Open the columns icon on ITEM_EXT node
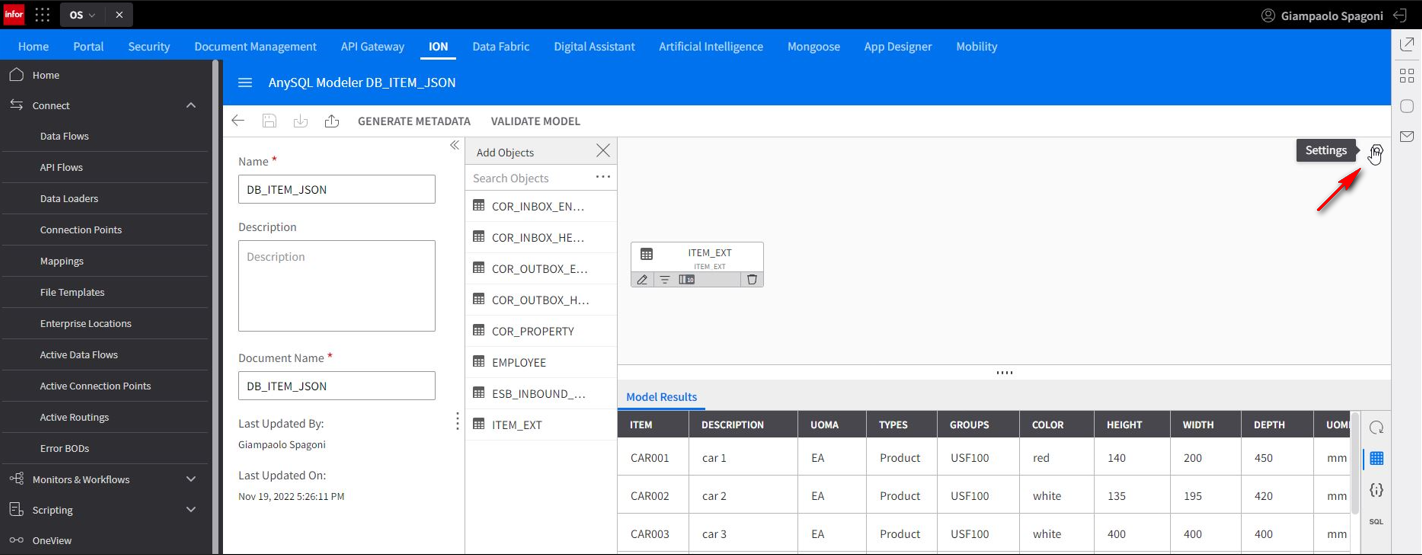 (x=687, y=280)
